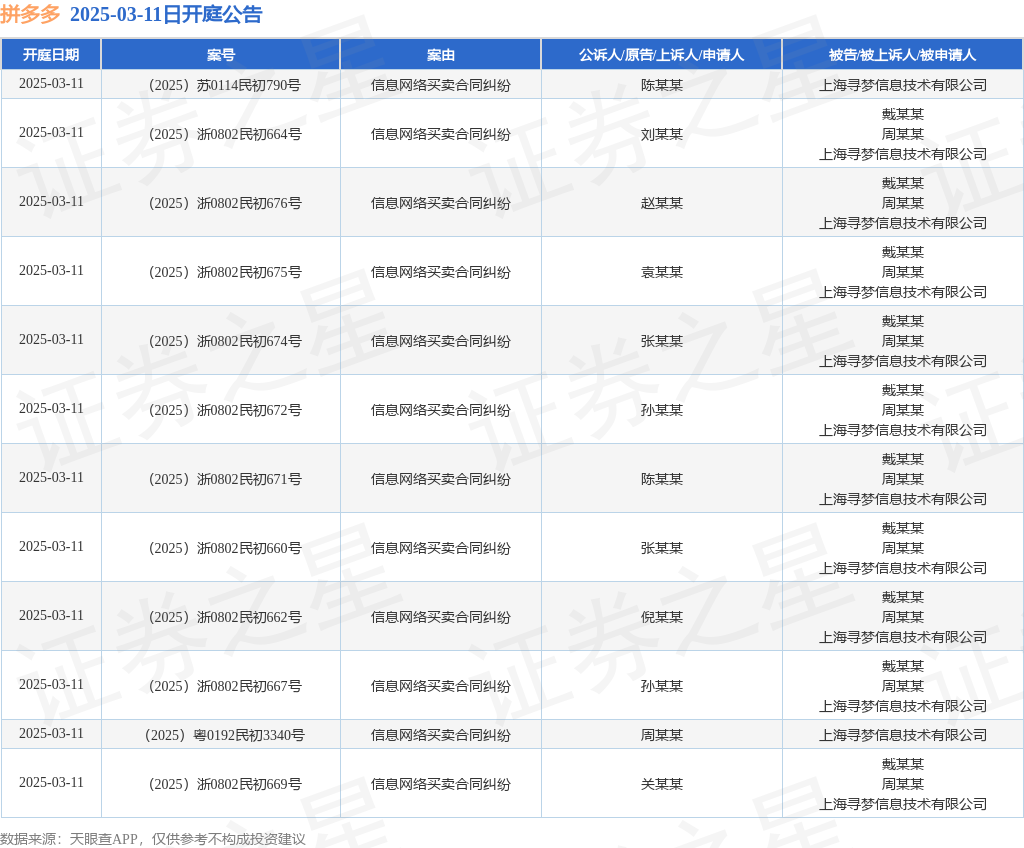This screenshot has width=1024, height=848.
Task: Click plaintiff 倪某某 cell
Action: [662, 617]
